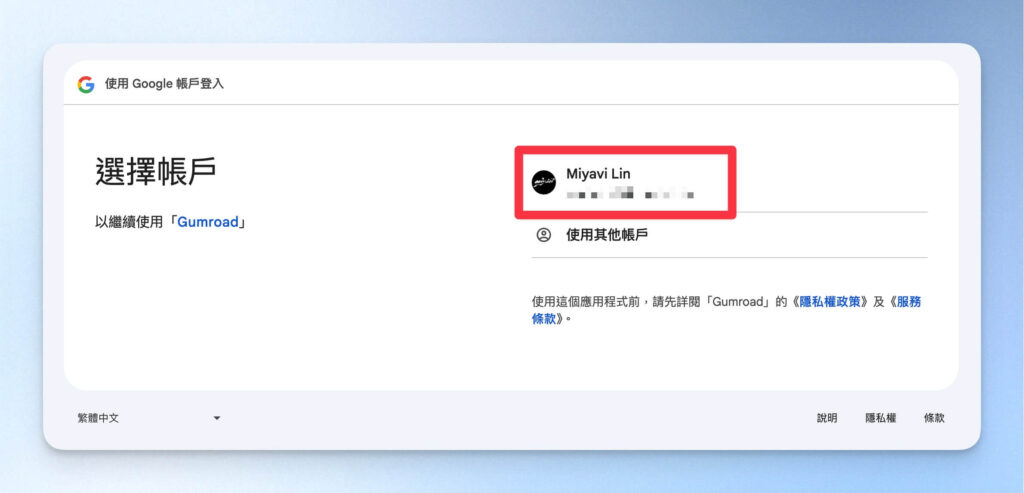Click the 選擇帳戶 heading text
The height and width of the screenshot is (493, 1024).
click(x=155, y=172)
